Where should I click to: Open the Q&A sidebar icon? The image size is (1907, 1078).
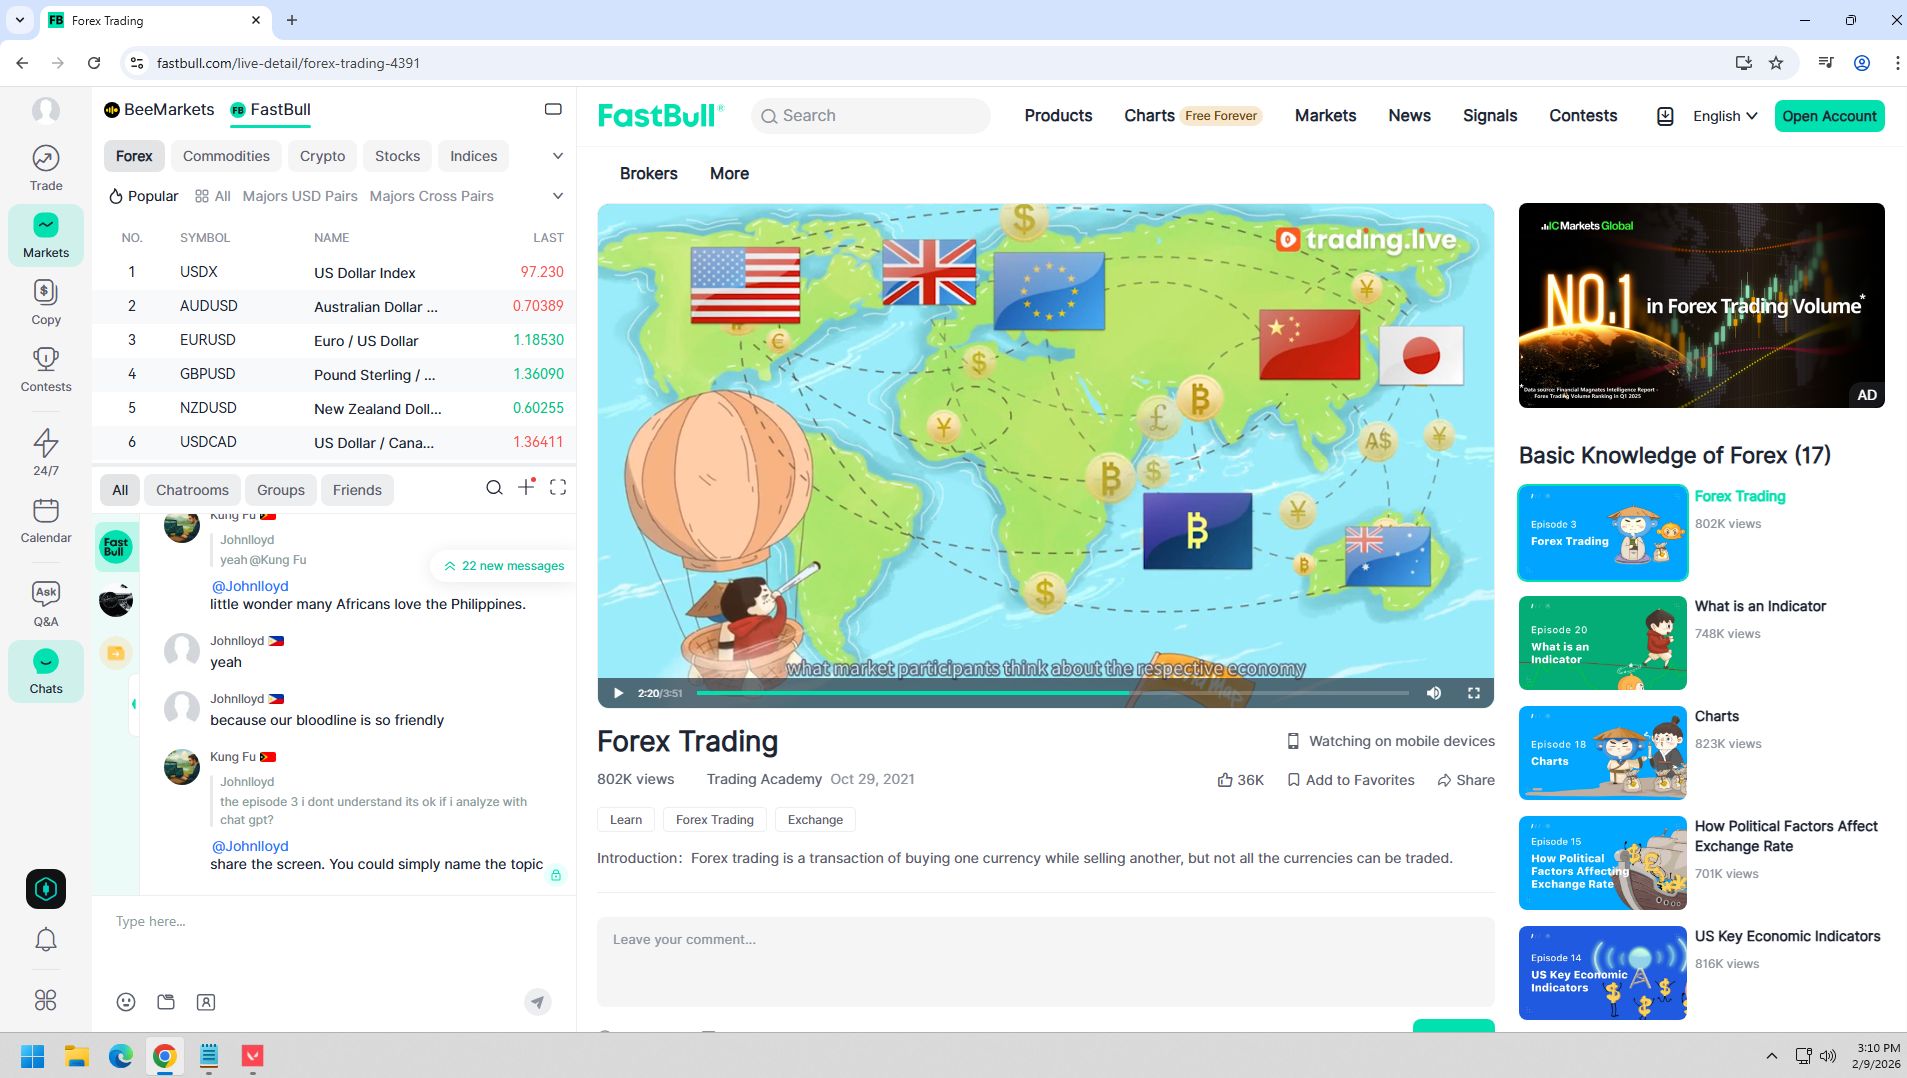point(46,603)
